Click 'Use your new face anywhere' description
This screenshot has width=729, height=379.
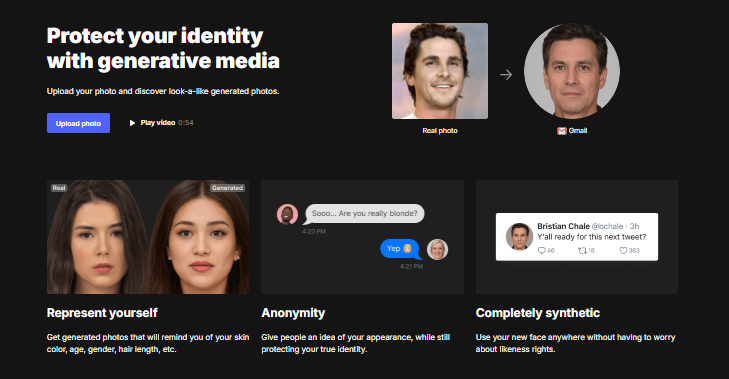pos(576,343)
